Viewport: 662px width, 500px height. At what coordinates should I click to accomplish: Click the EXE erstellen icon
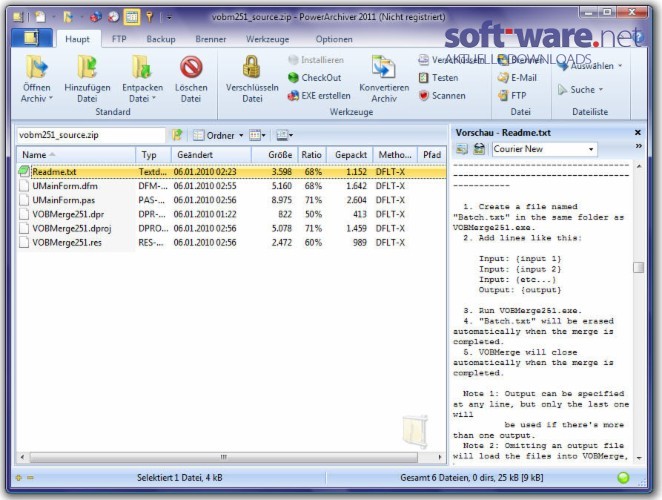293,96
